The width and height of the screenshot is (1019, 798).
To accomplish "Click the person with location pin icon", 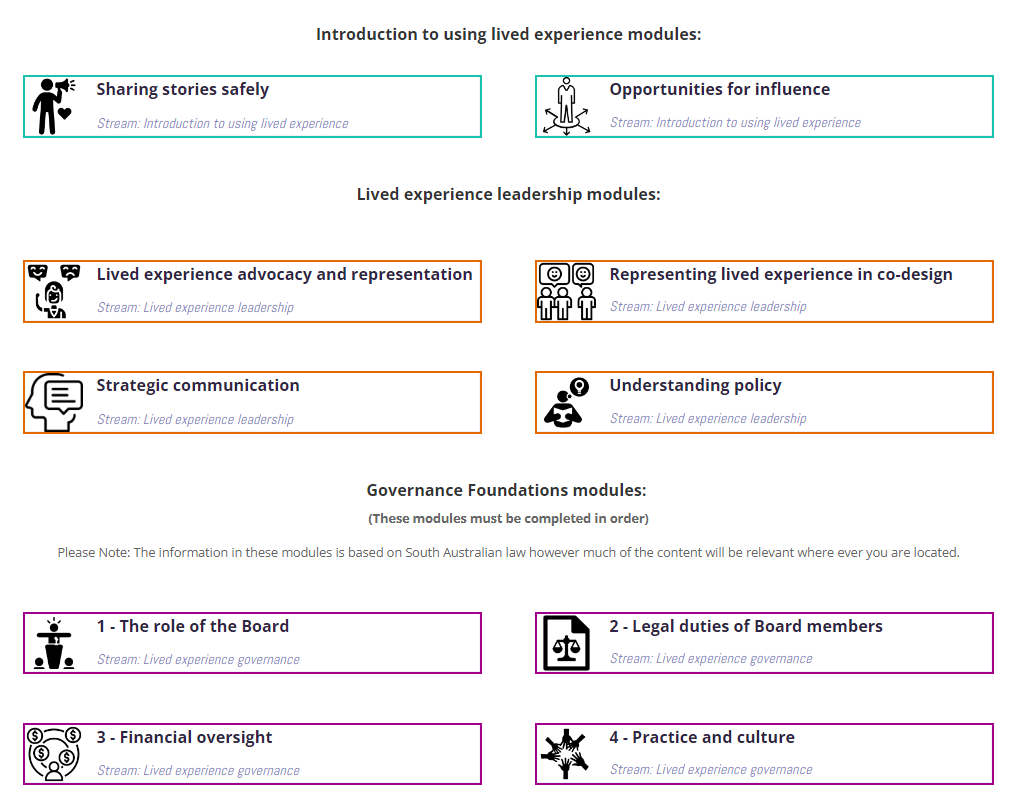I will [566, 402].
